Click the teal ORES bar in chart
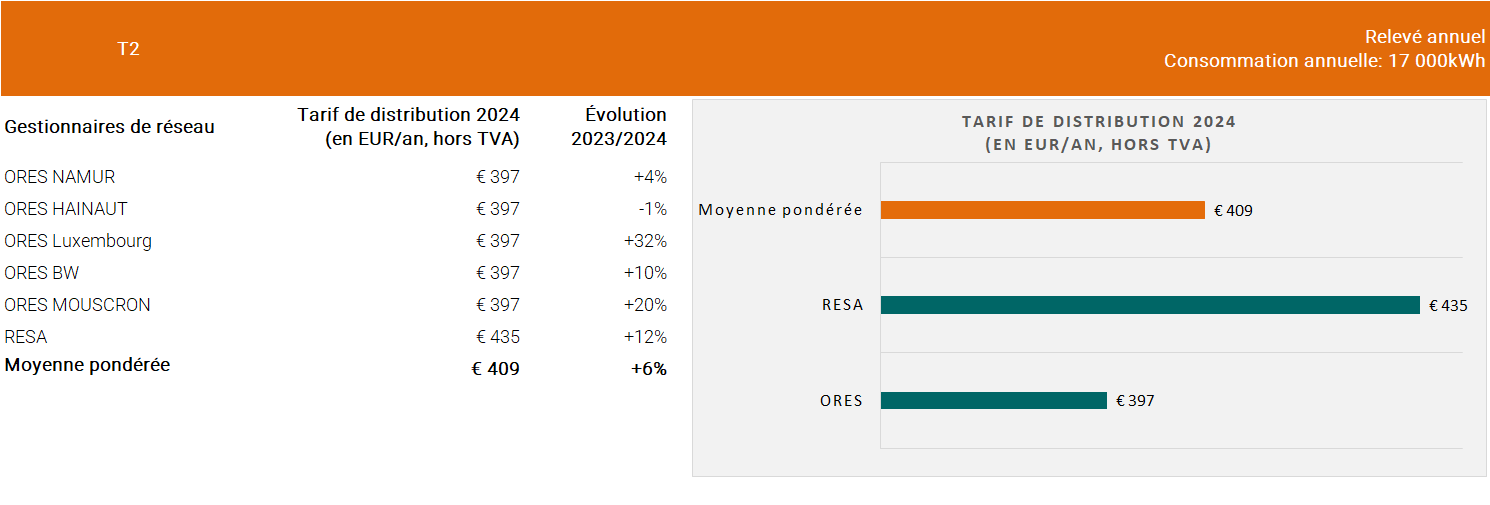The height and width of the screenshot is (505, 1490). [x=993, y=401]
